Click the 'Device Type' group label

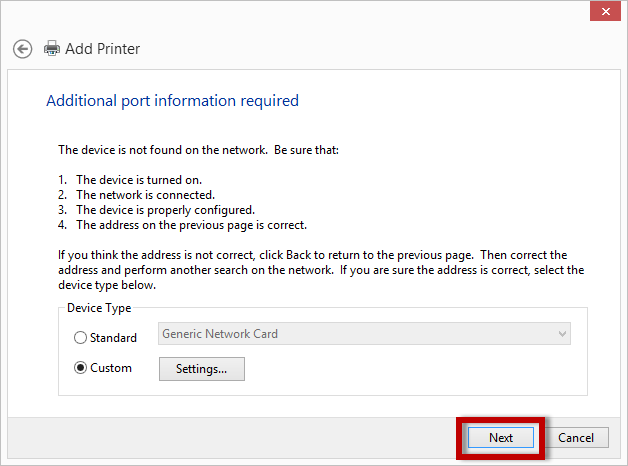pyautogui.click(x=98, y=308)
